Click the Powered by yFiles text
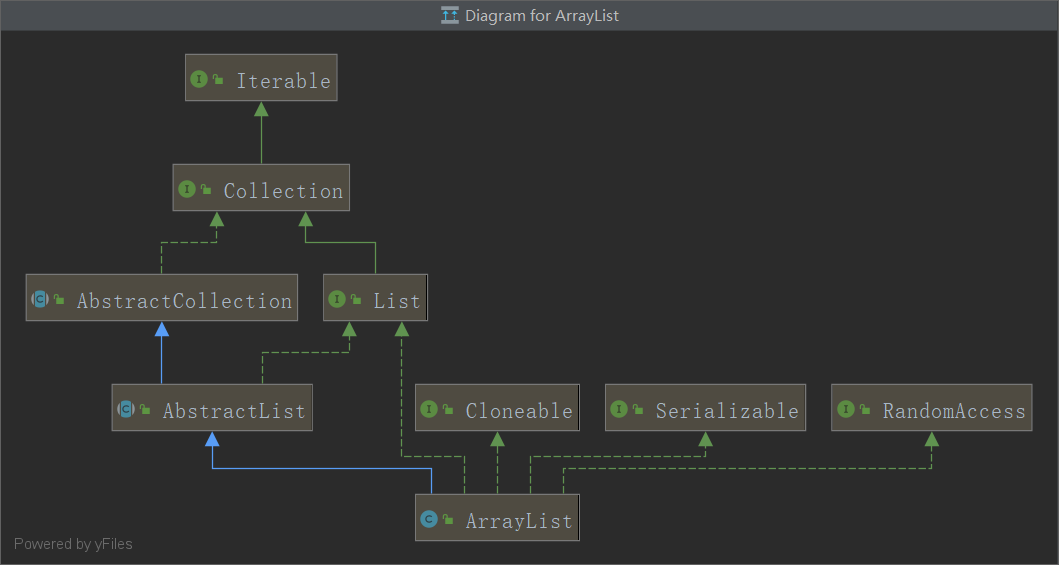Screen dimensions: 1059x565 pos(73,544)
